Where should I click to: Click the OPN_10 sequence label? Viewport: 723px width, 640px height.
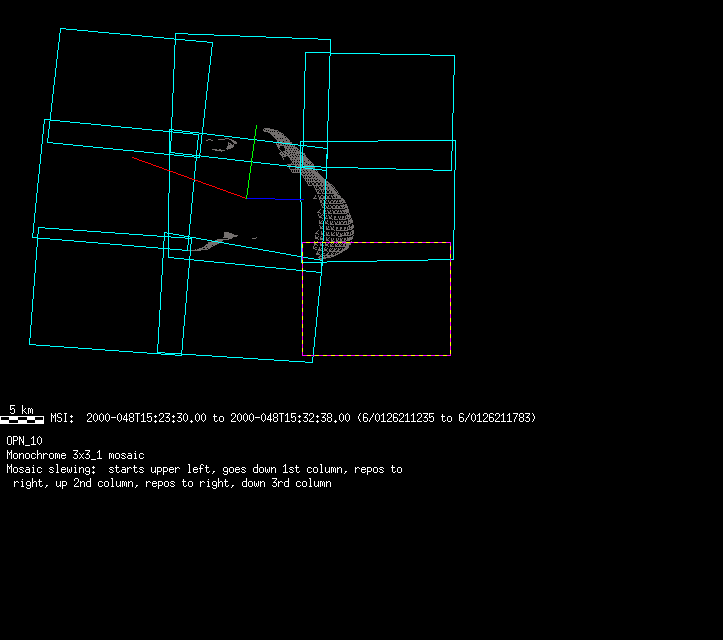pyautogui.click(x=24, y=441)
